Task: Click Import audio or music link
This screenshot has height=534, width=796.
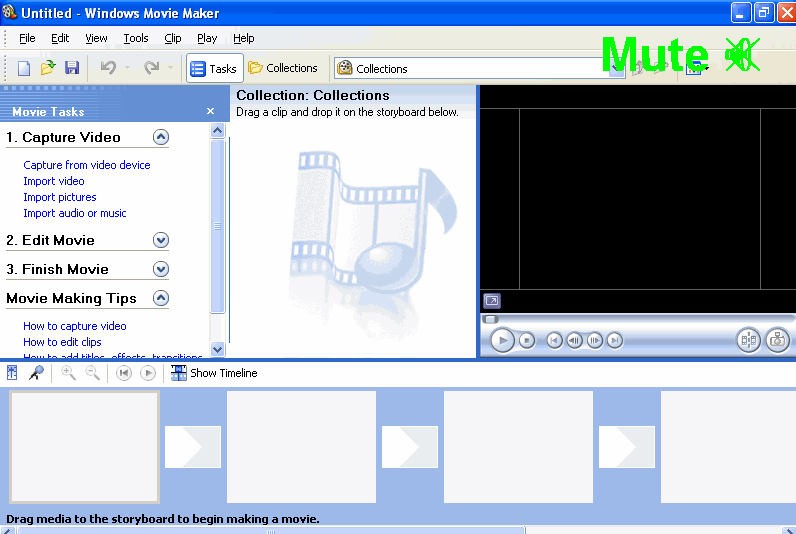Action: [75, 213]
